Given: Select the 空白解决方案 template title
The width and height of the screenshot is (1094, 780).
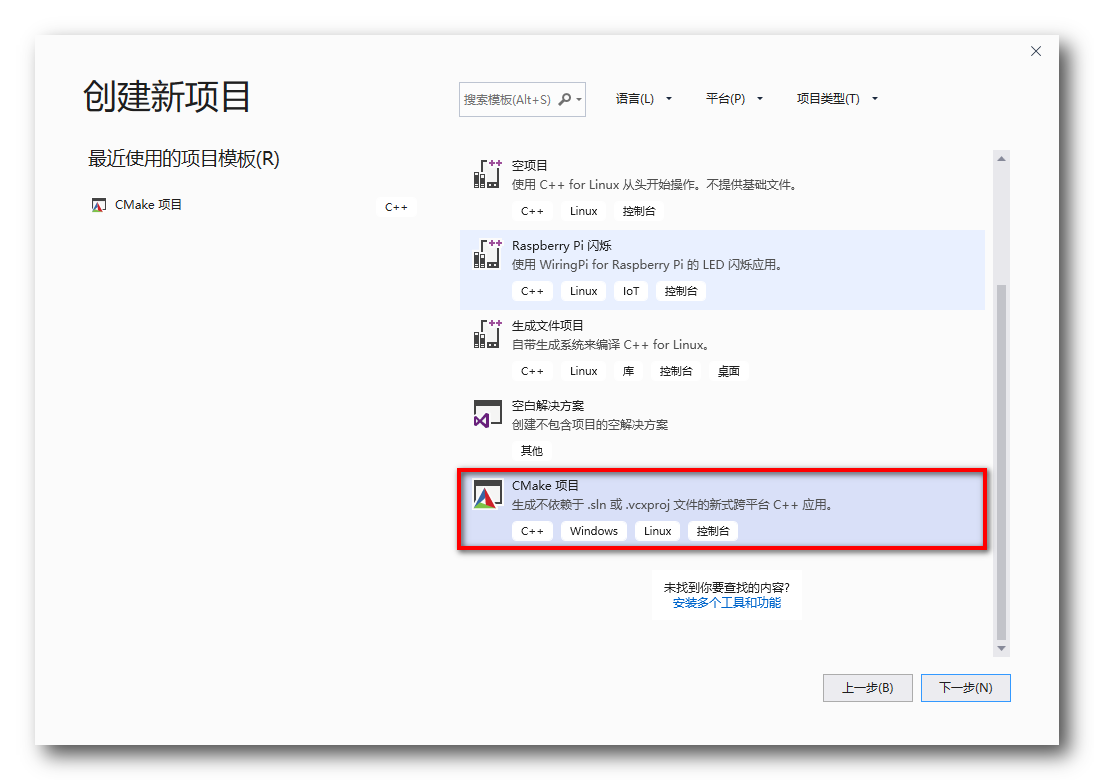Looking at the screenshot, I should [548, 405].
